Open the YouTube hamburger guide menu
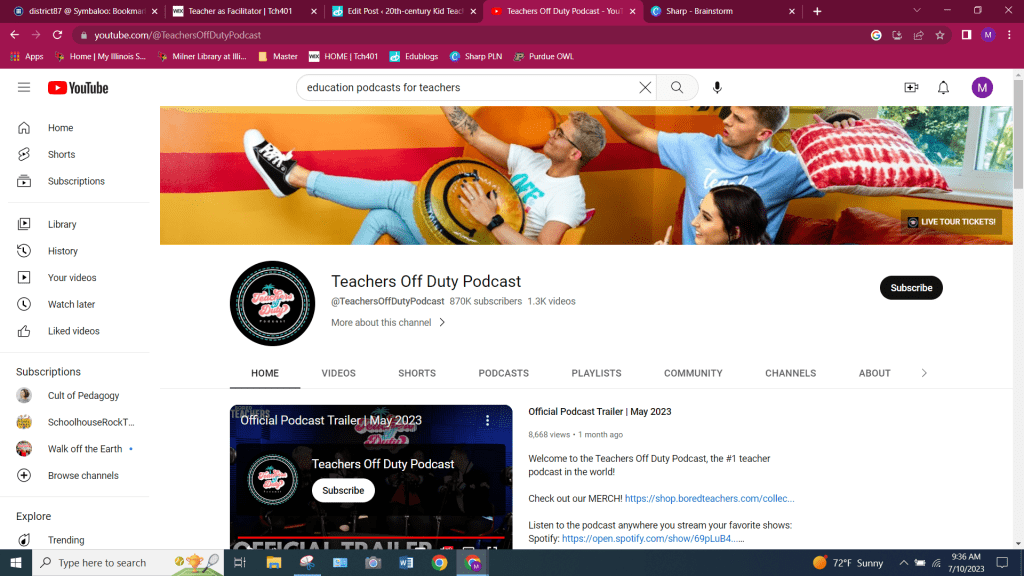 (x=24, y=88)
